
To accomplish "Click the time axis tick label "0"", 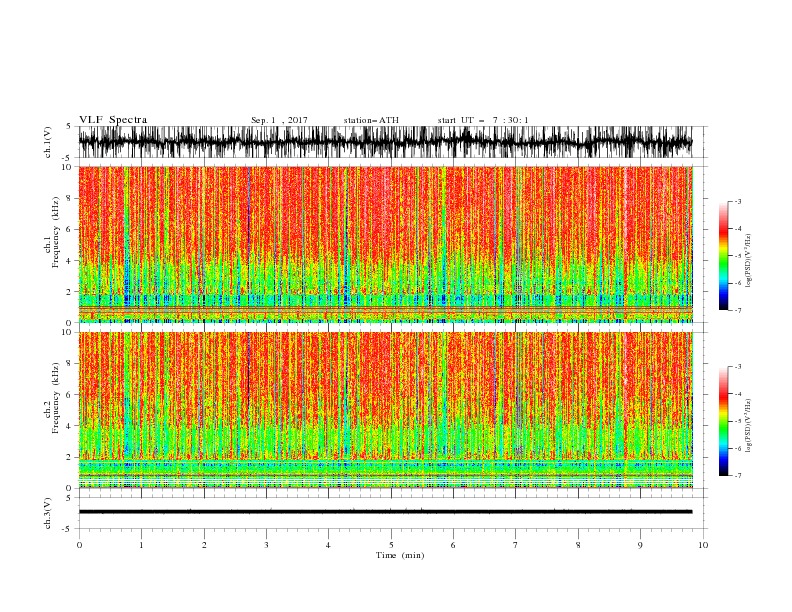I will [x=79, y=545].
